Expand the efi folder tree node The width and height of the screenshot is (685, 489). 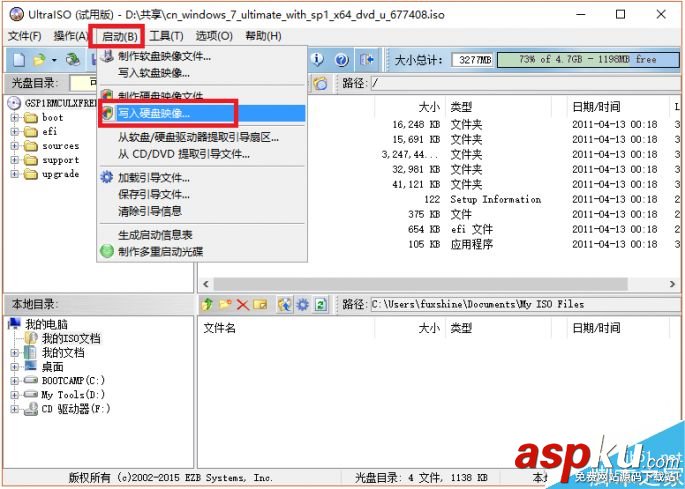click(x=14, y=132)
